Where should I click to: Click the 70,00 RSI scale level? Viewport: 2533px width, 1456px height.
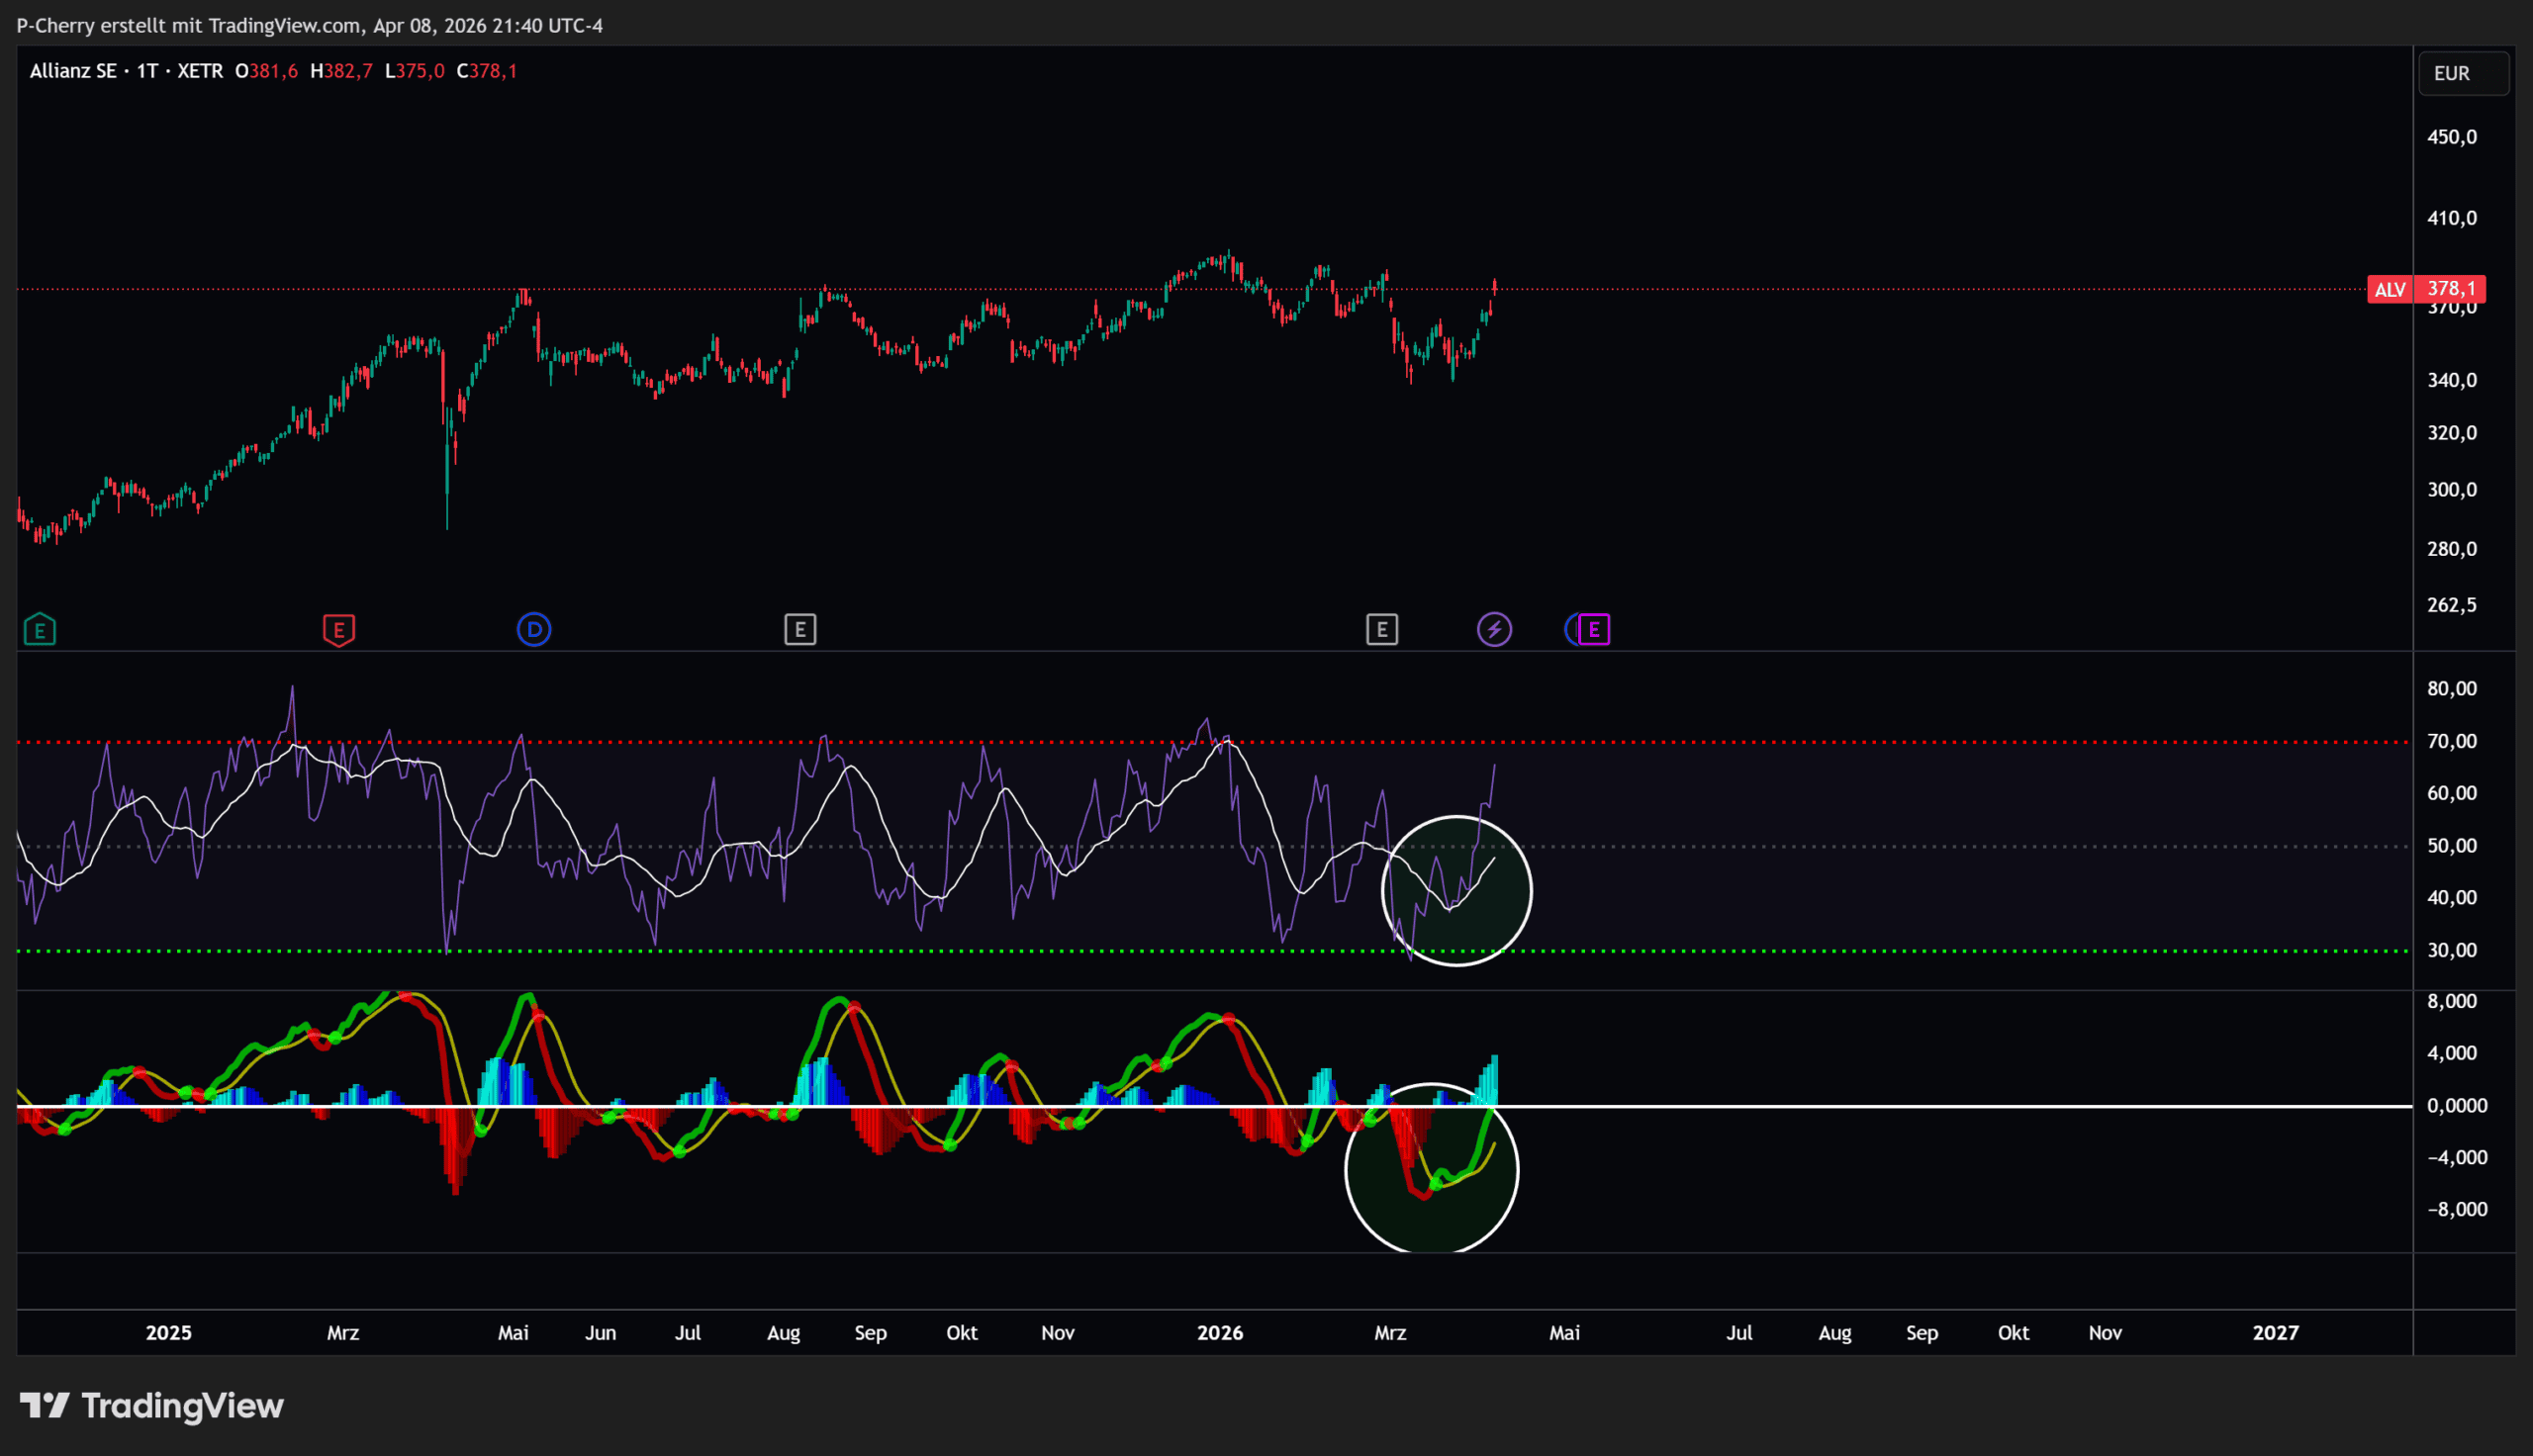coord(2451,741)
